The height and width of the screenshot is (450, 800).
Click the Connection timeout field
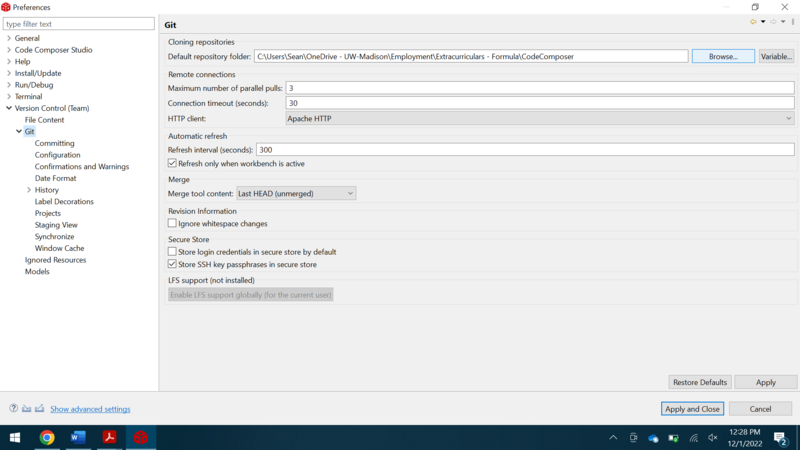pos(540,103)
